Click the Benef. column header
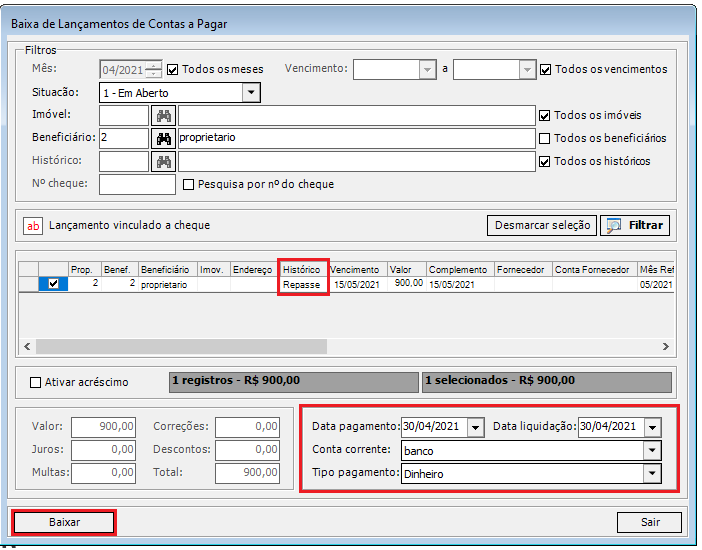The height and width of the screenshot is (550, 702). click(x=120, y=270)
